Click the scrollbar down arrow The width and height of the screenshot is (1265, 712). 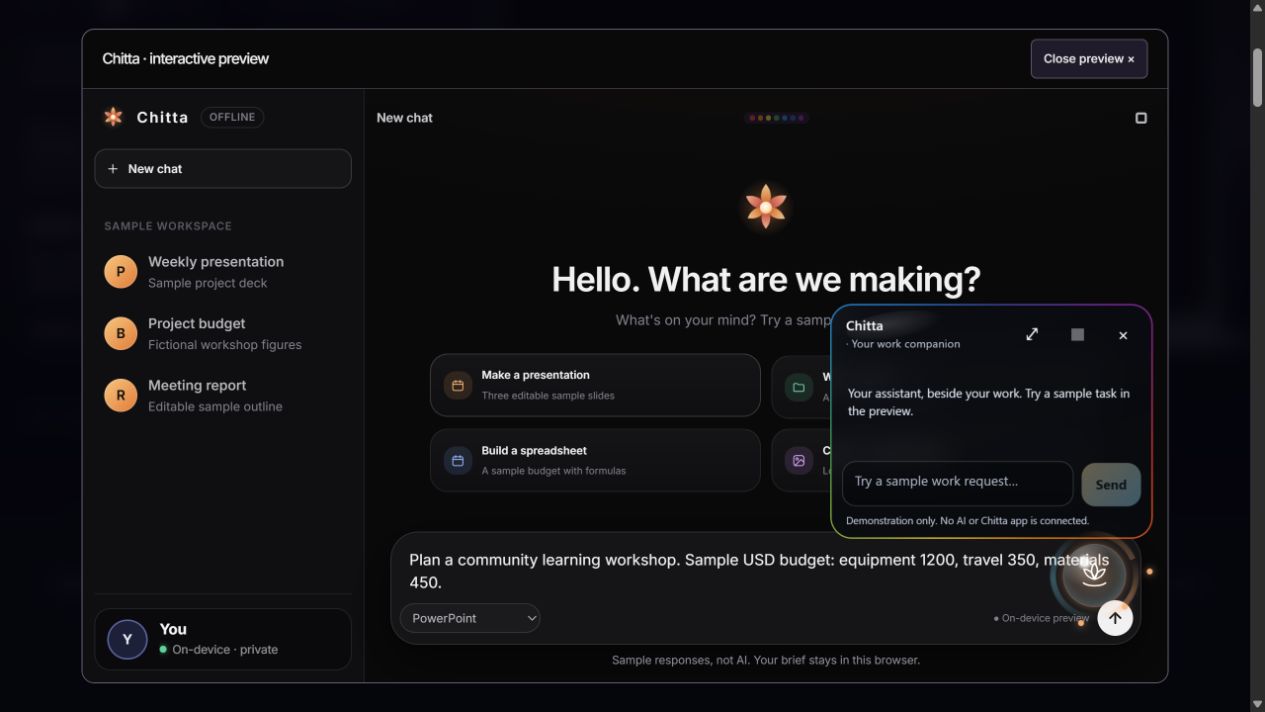[1257, 704]
